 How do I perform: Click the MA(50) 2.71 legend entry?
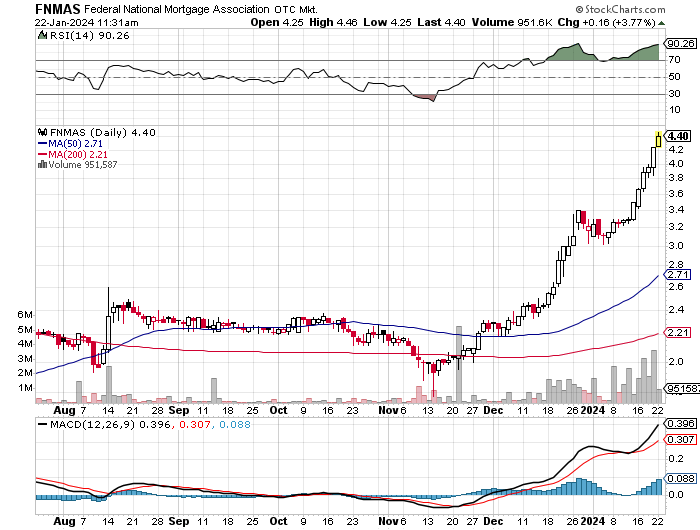coord(75,144)
